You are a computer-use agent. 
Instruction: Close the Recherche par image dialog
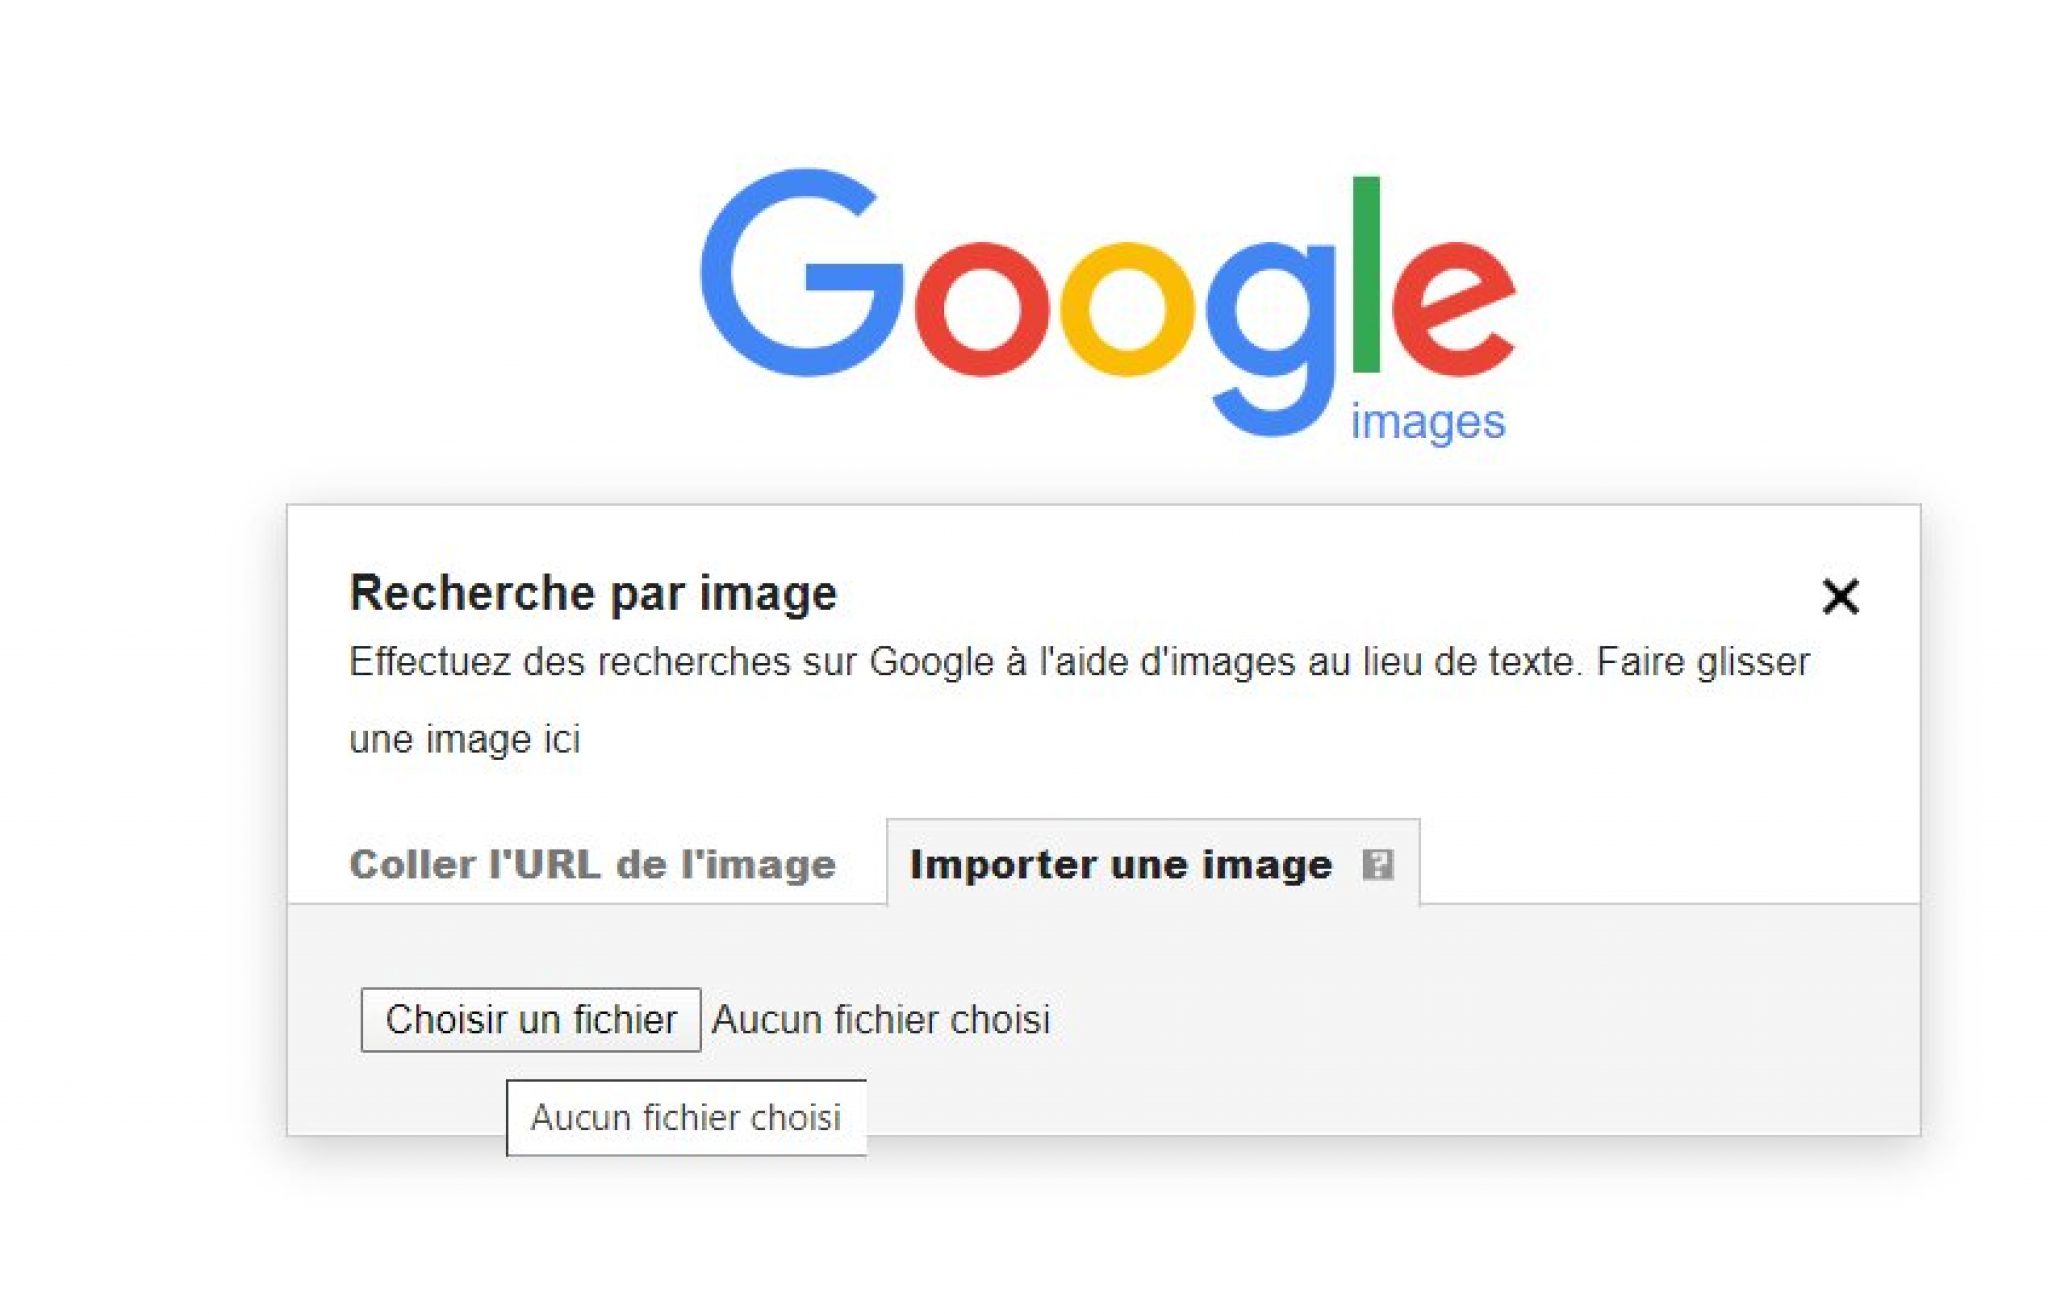click(x=1839, y=596)
